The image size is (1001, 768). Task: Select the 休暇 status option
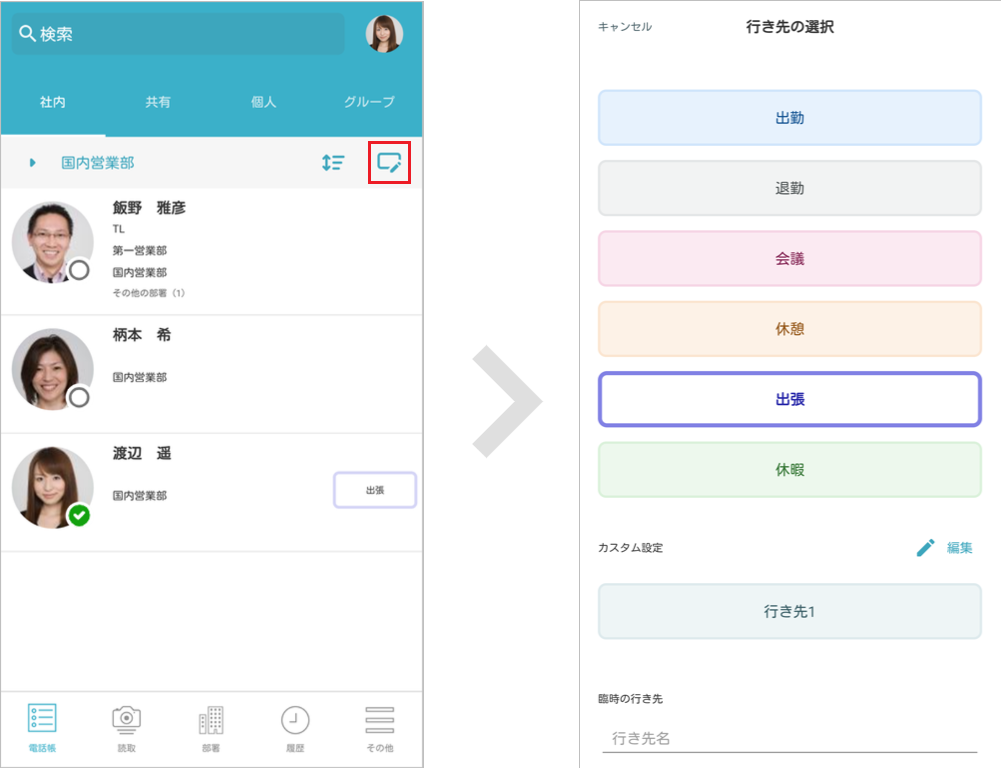pyautogui.click(x=789, y=469)
